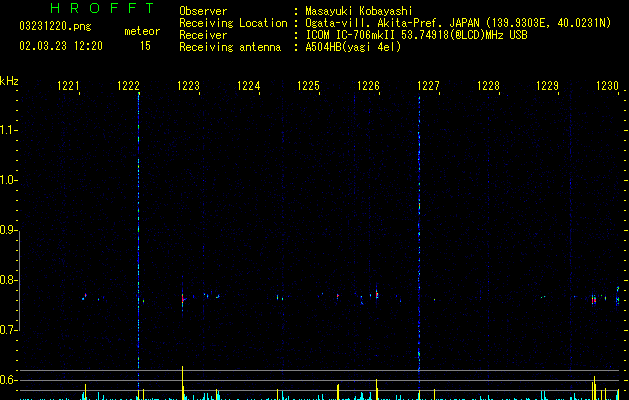Click the 0.6 frequency axis label
Screen dimensions: 629x400
(x=8, y=380)
